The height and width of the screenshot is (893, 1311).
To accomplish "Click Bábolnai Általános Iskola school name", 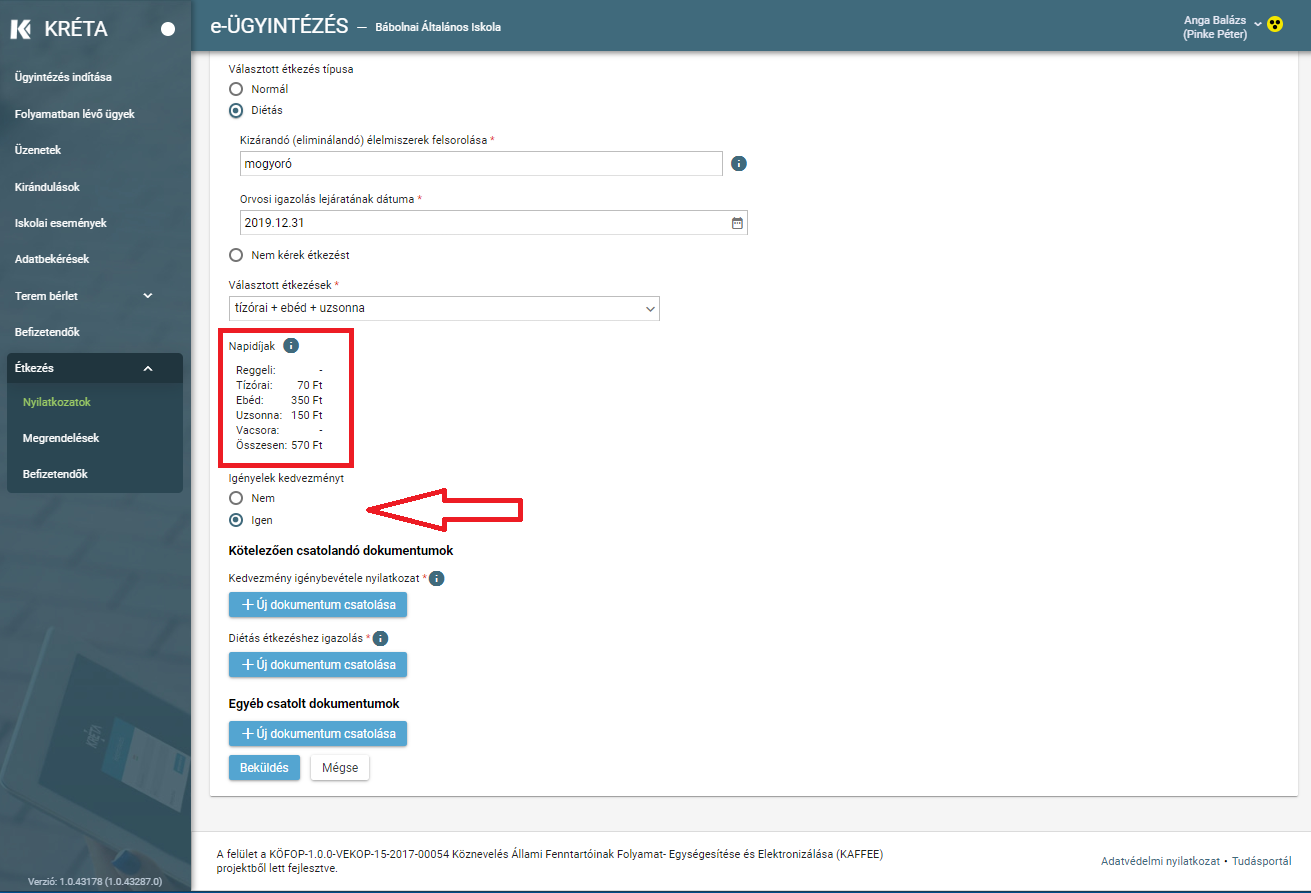I will click(x=438, y=27).
